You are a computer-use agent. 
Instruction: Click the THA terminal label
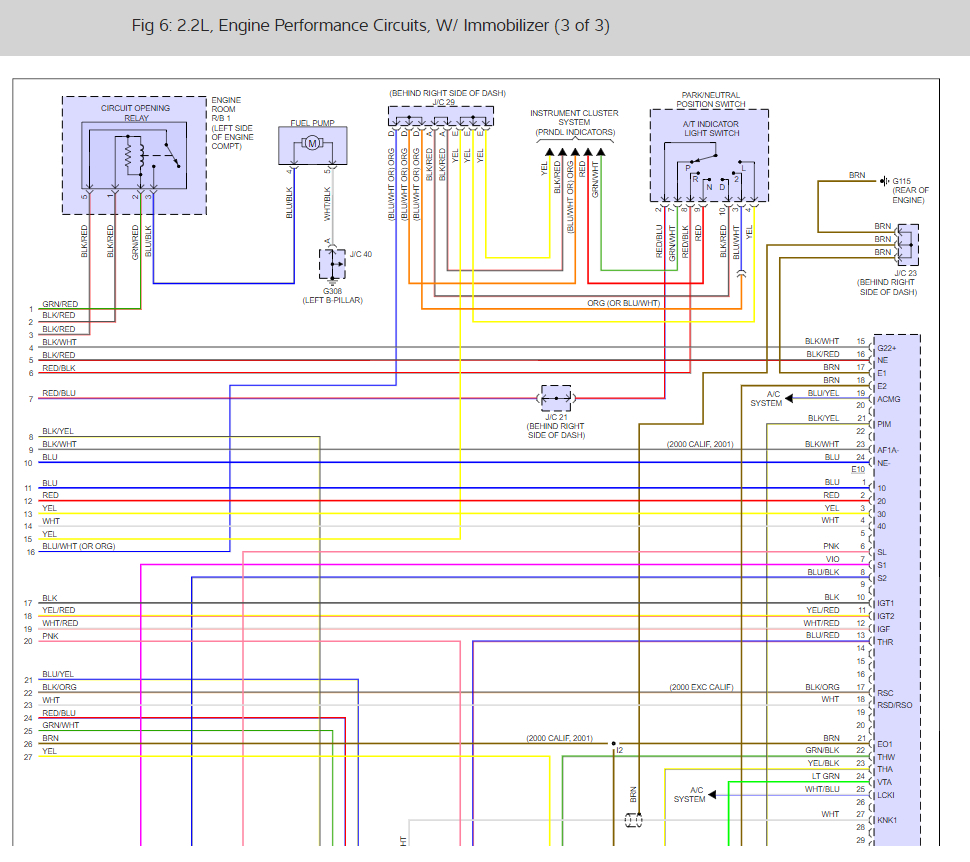885,770
